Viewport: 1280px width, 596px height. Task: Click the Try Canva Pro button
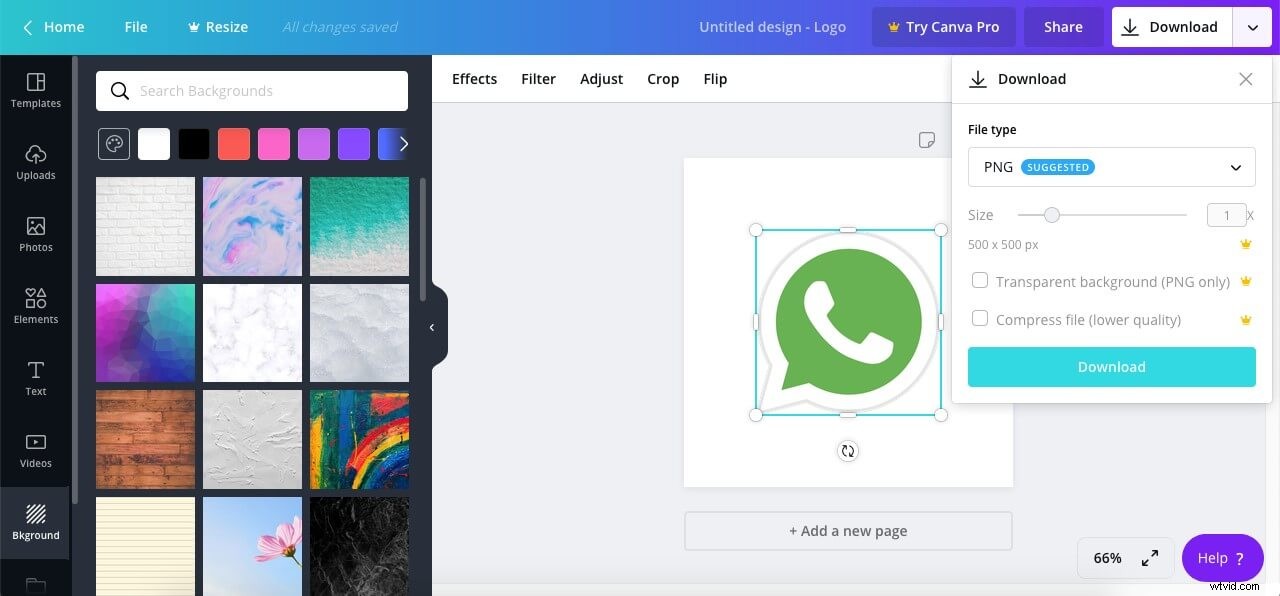click(x=943, y=27)
